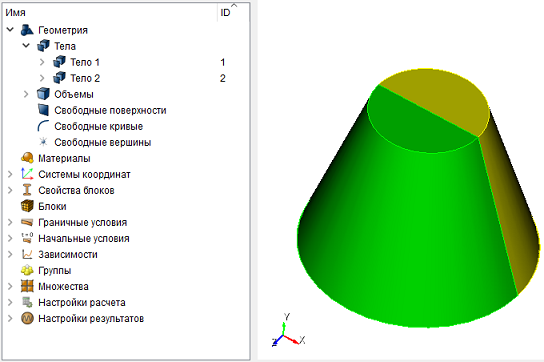Viewport: 544px width, 362px height.
Task: Select the Множества grid icon
Action: tap(27, 286)
